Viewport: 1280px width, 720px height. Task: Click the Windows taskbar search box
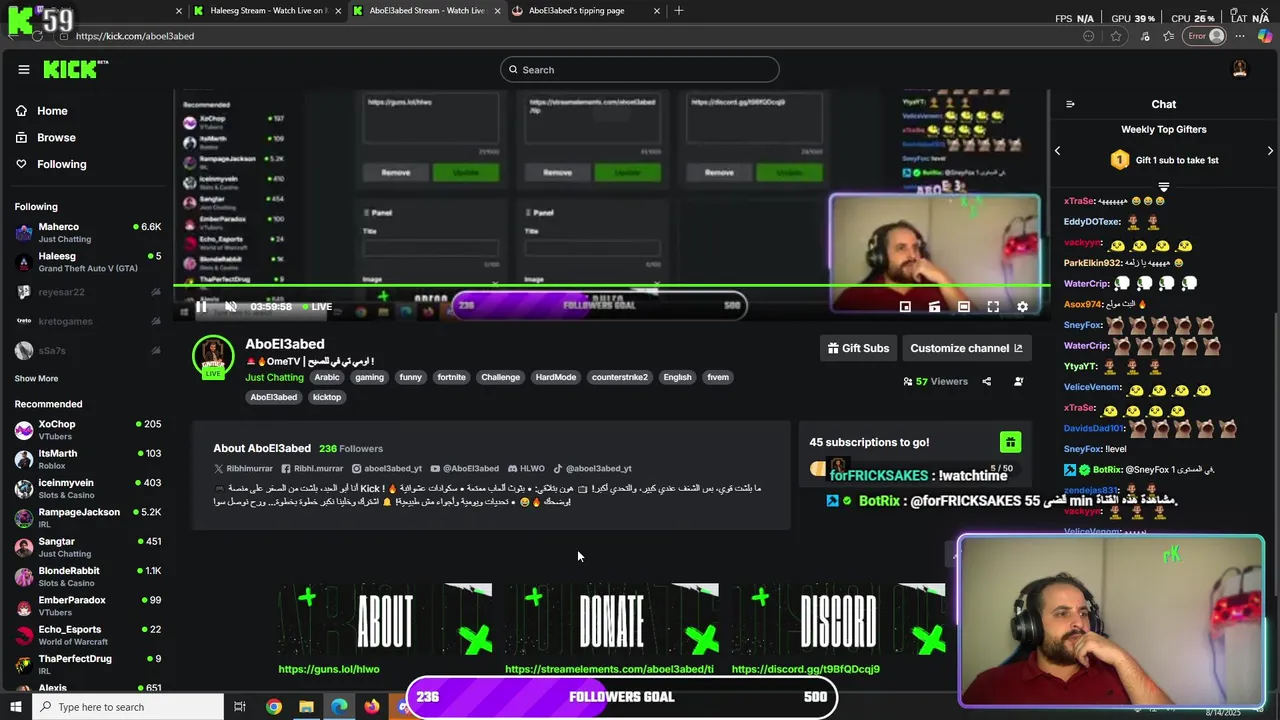128,707
